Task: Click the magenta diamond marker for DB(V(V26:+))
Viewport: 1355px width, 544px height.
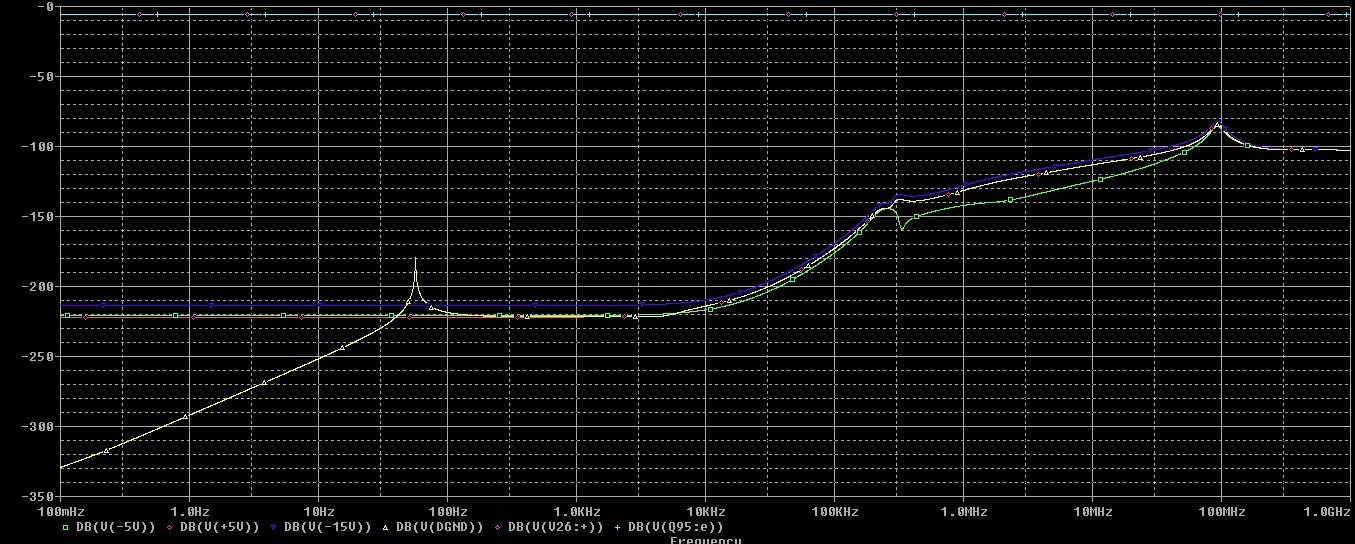Action: pyautogui.click(x=498, y=526)
